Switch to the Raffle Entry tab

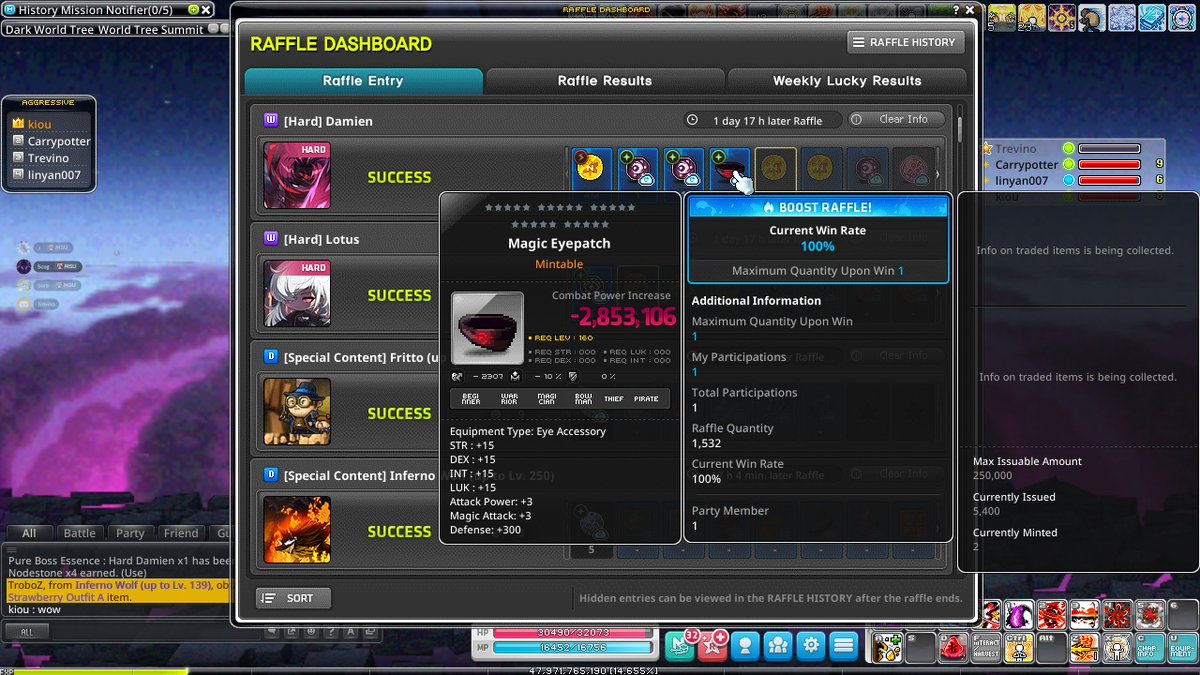coord(363,81)
